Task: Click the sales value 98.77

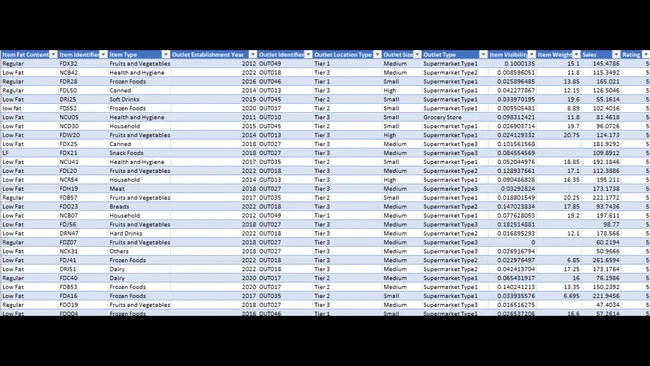Action: (601, 225)
